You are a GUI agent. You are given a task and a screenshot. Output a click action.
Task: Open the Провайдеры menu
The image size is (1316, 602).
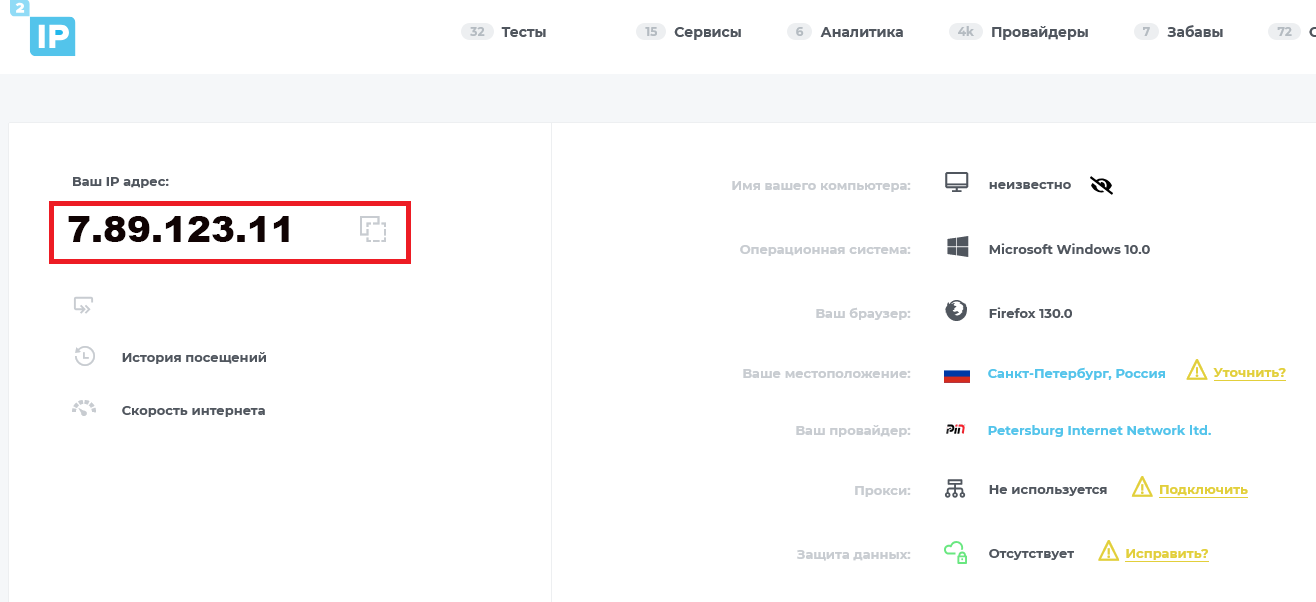pyautogui.click(x=1040, y=31)
